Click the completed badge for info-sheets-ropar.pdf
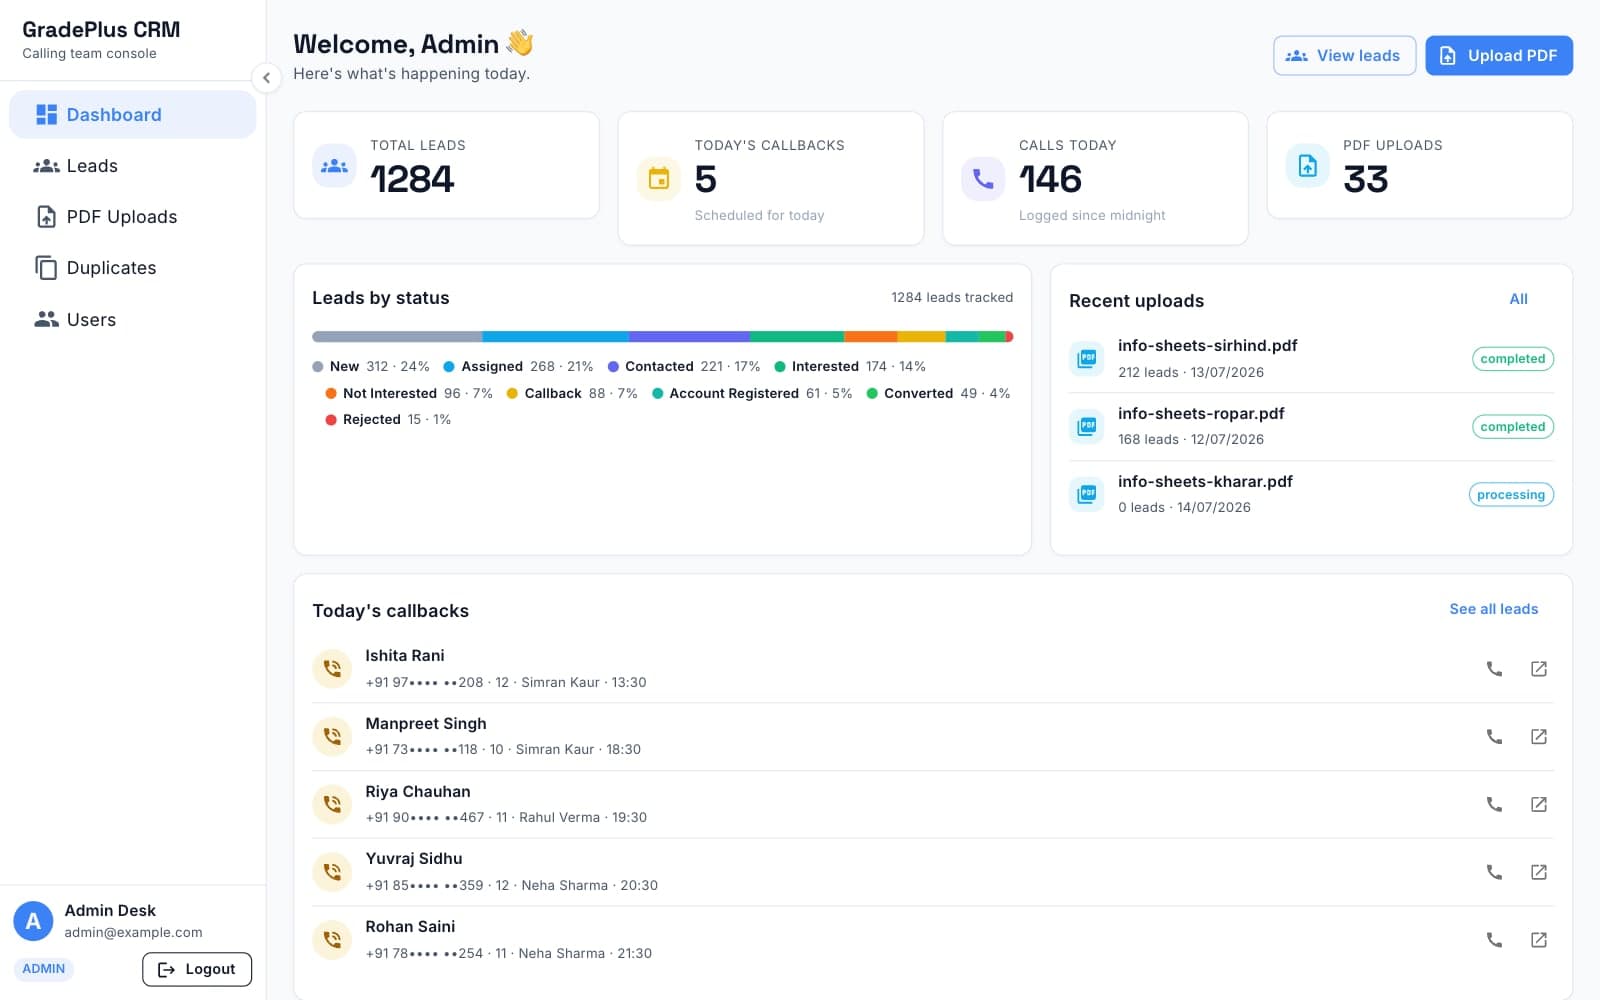1600x1000 pixels. coord(1512,427)
